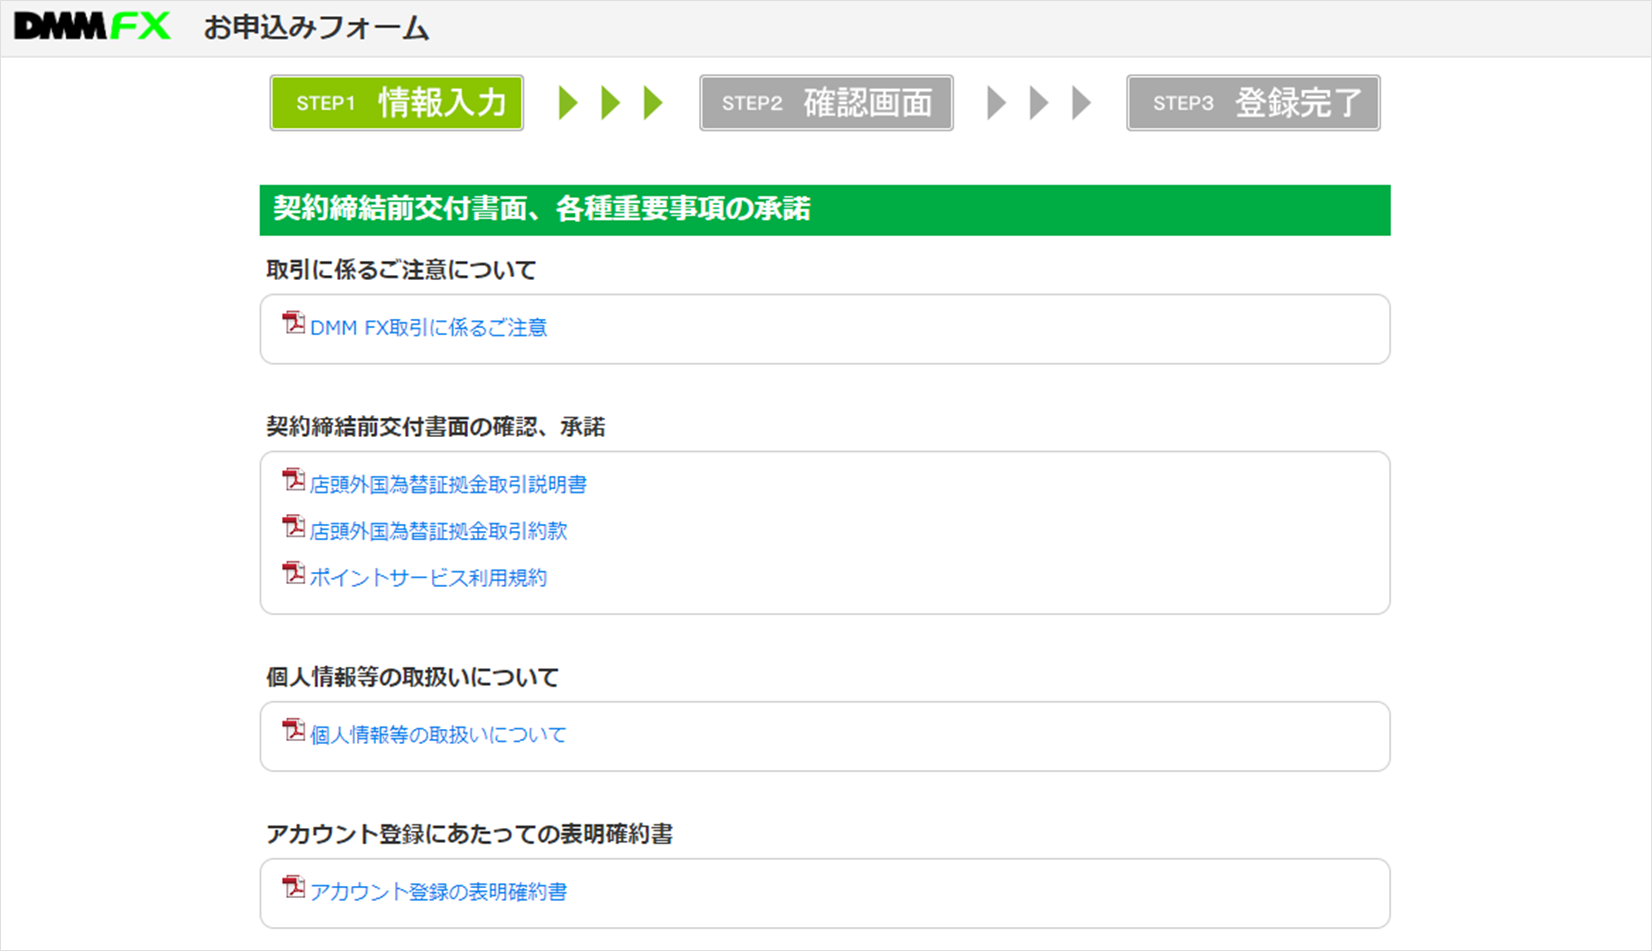Open the DMM FX取引に係るご注意 PDF icon
The image size is (1652, 951).
292,323
